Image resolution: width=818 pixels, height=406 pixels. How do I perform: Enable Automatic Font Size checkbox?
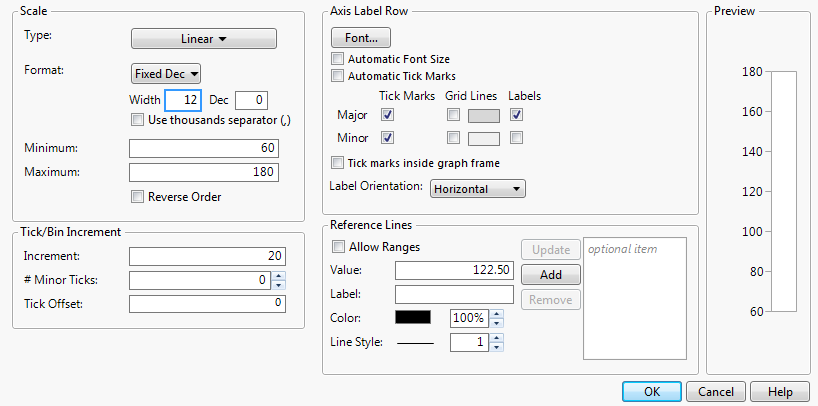point(338,59)
